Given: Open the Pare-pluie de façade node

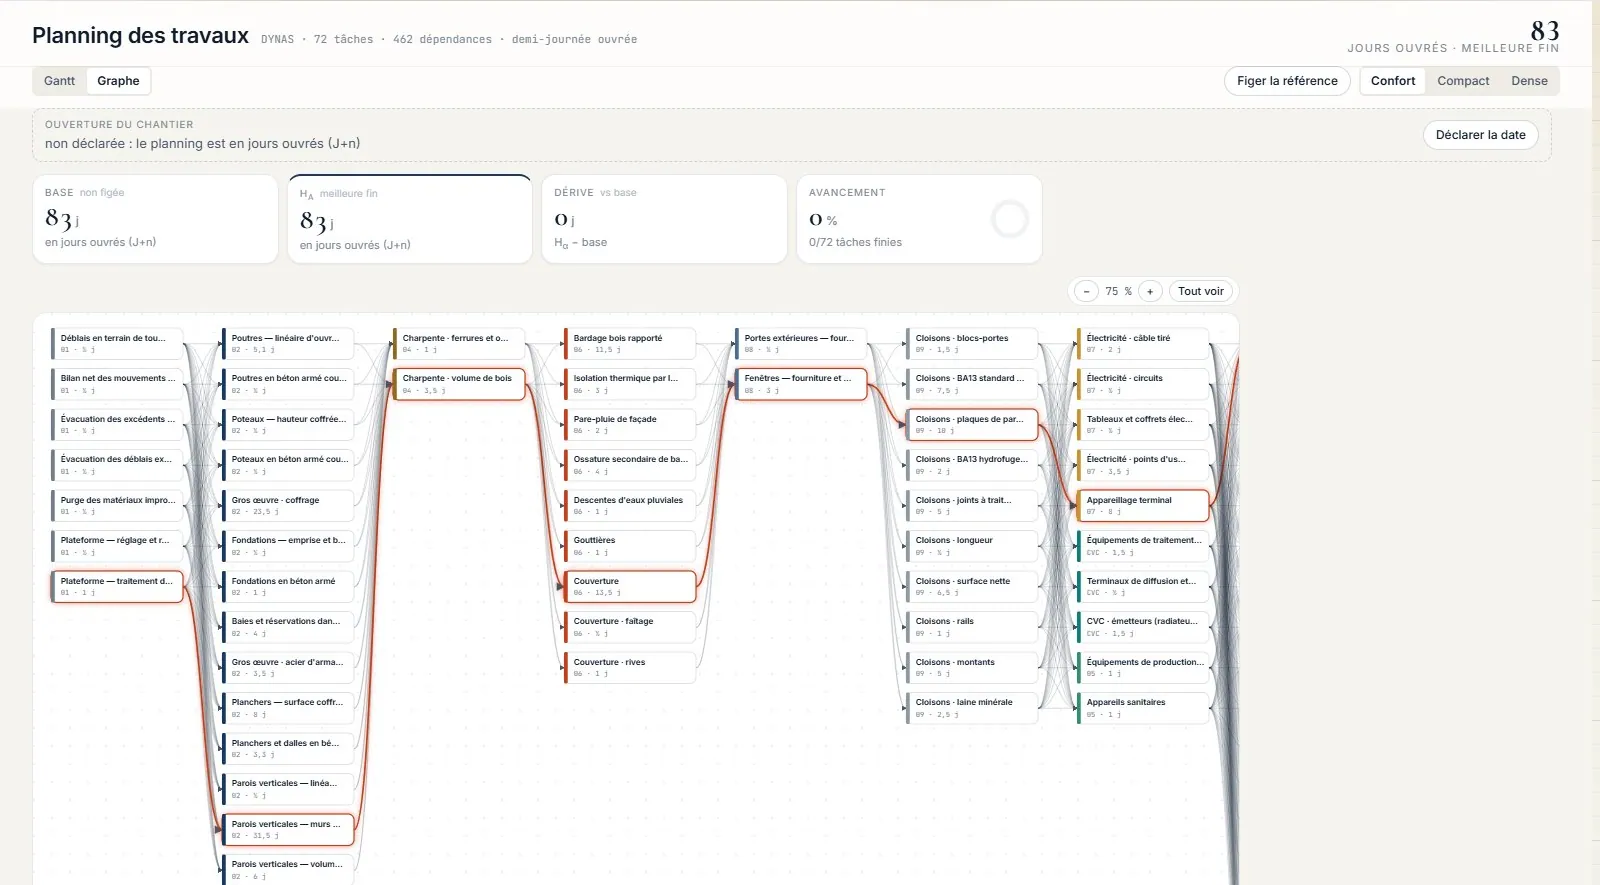Looking at the screenshot, I should tap(630, 424).
